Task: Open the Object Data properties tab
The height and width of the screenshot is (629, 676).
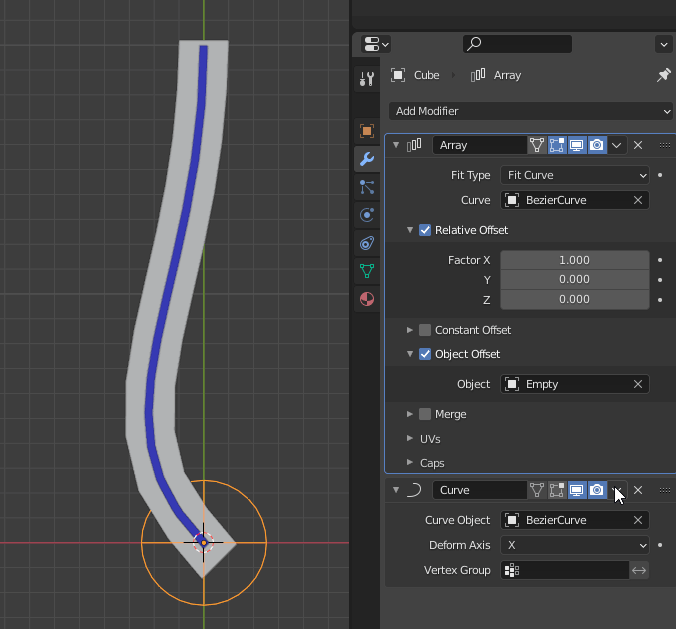Action: (x=367, y=271)
